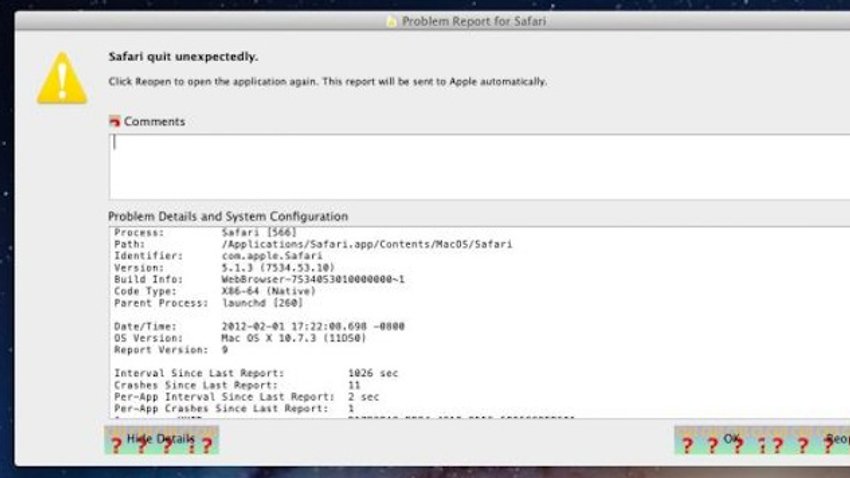The width and height of the screenshot is (850, 478).
Task: Select the Path line with /Applications/Safari.app
Action: click(313, 244)
